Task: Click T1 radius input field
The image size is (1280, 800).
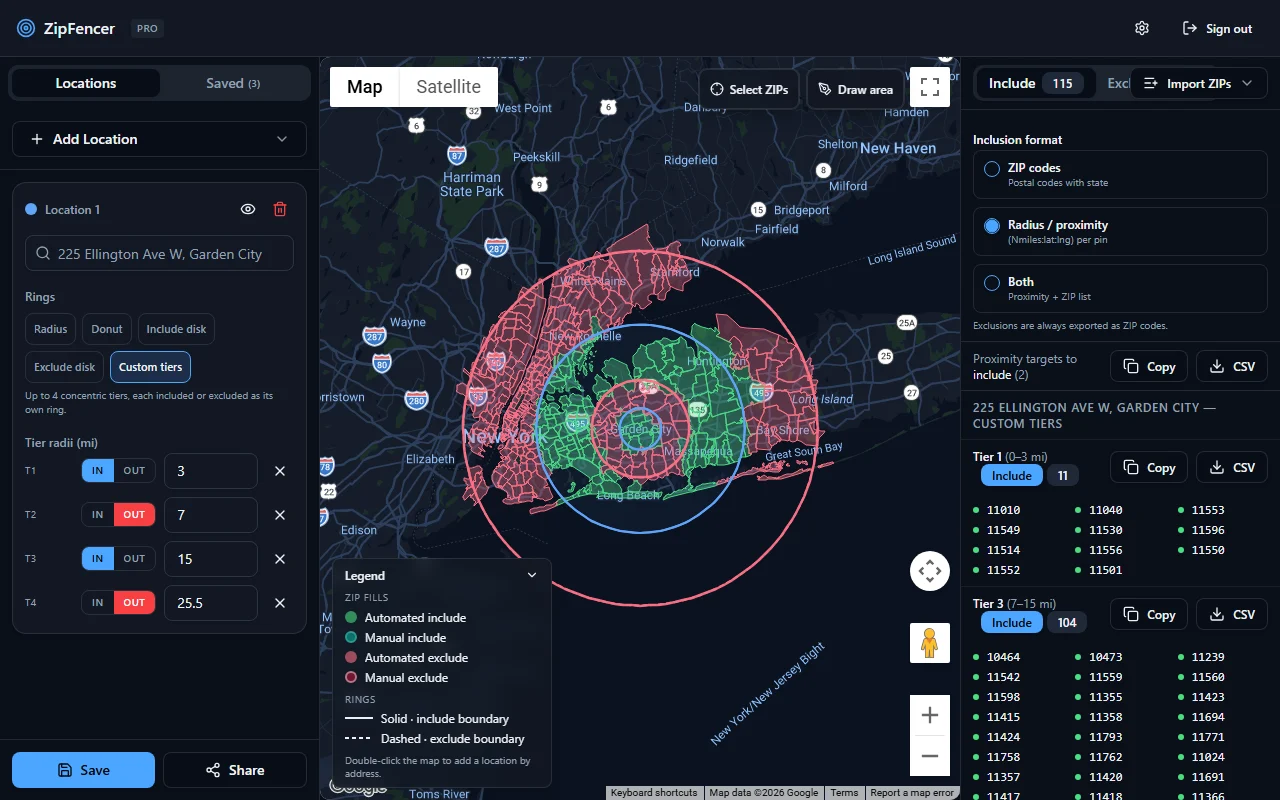Action: 211,471
